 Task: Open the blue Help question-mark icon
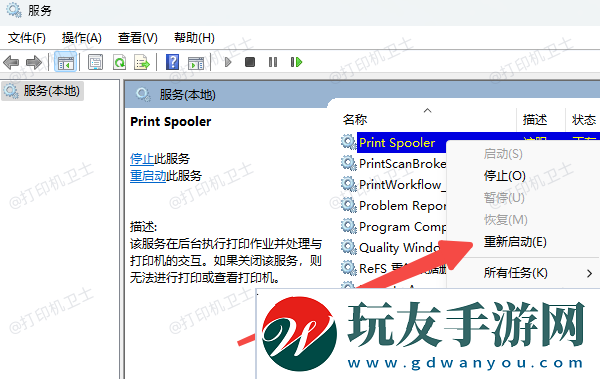(x=173, y=62)
